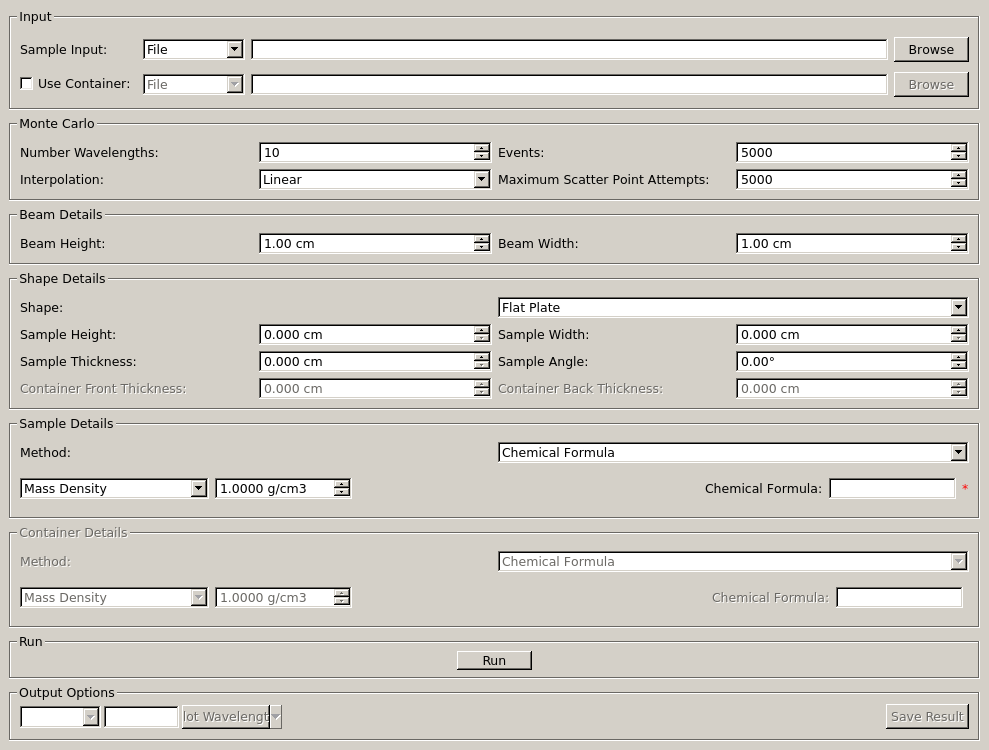This screenshot has height=750, width=989.
Task: Enable the Use Container checkbox
Action: (27, 84)
